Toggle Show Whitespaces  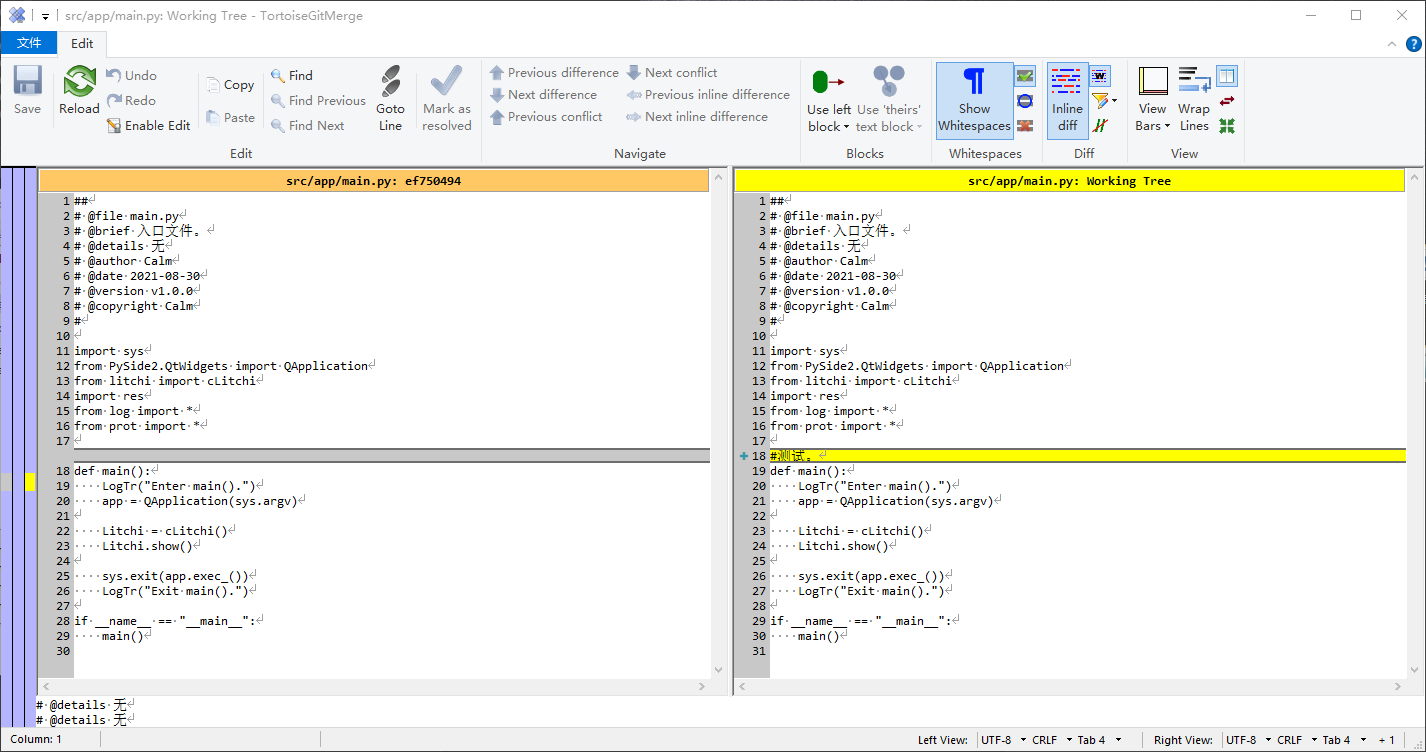tap(974, 99)
